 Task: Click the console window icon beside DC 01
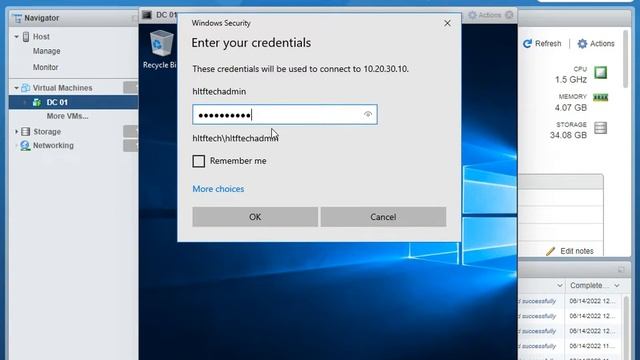pos(147,16)
